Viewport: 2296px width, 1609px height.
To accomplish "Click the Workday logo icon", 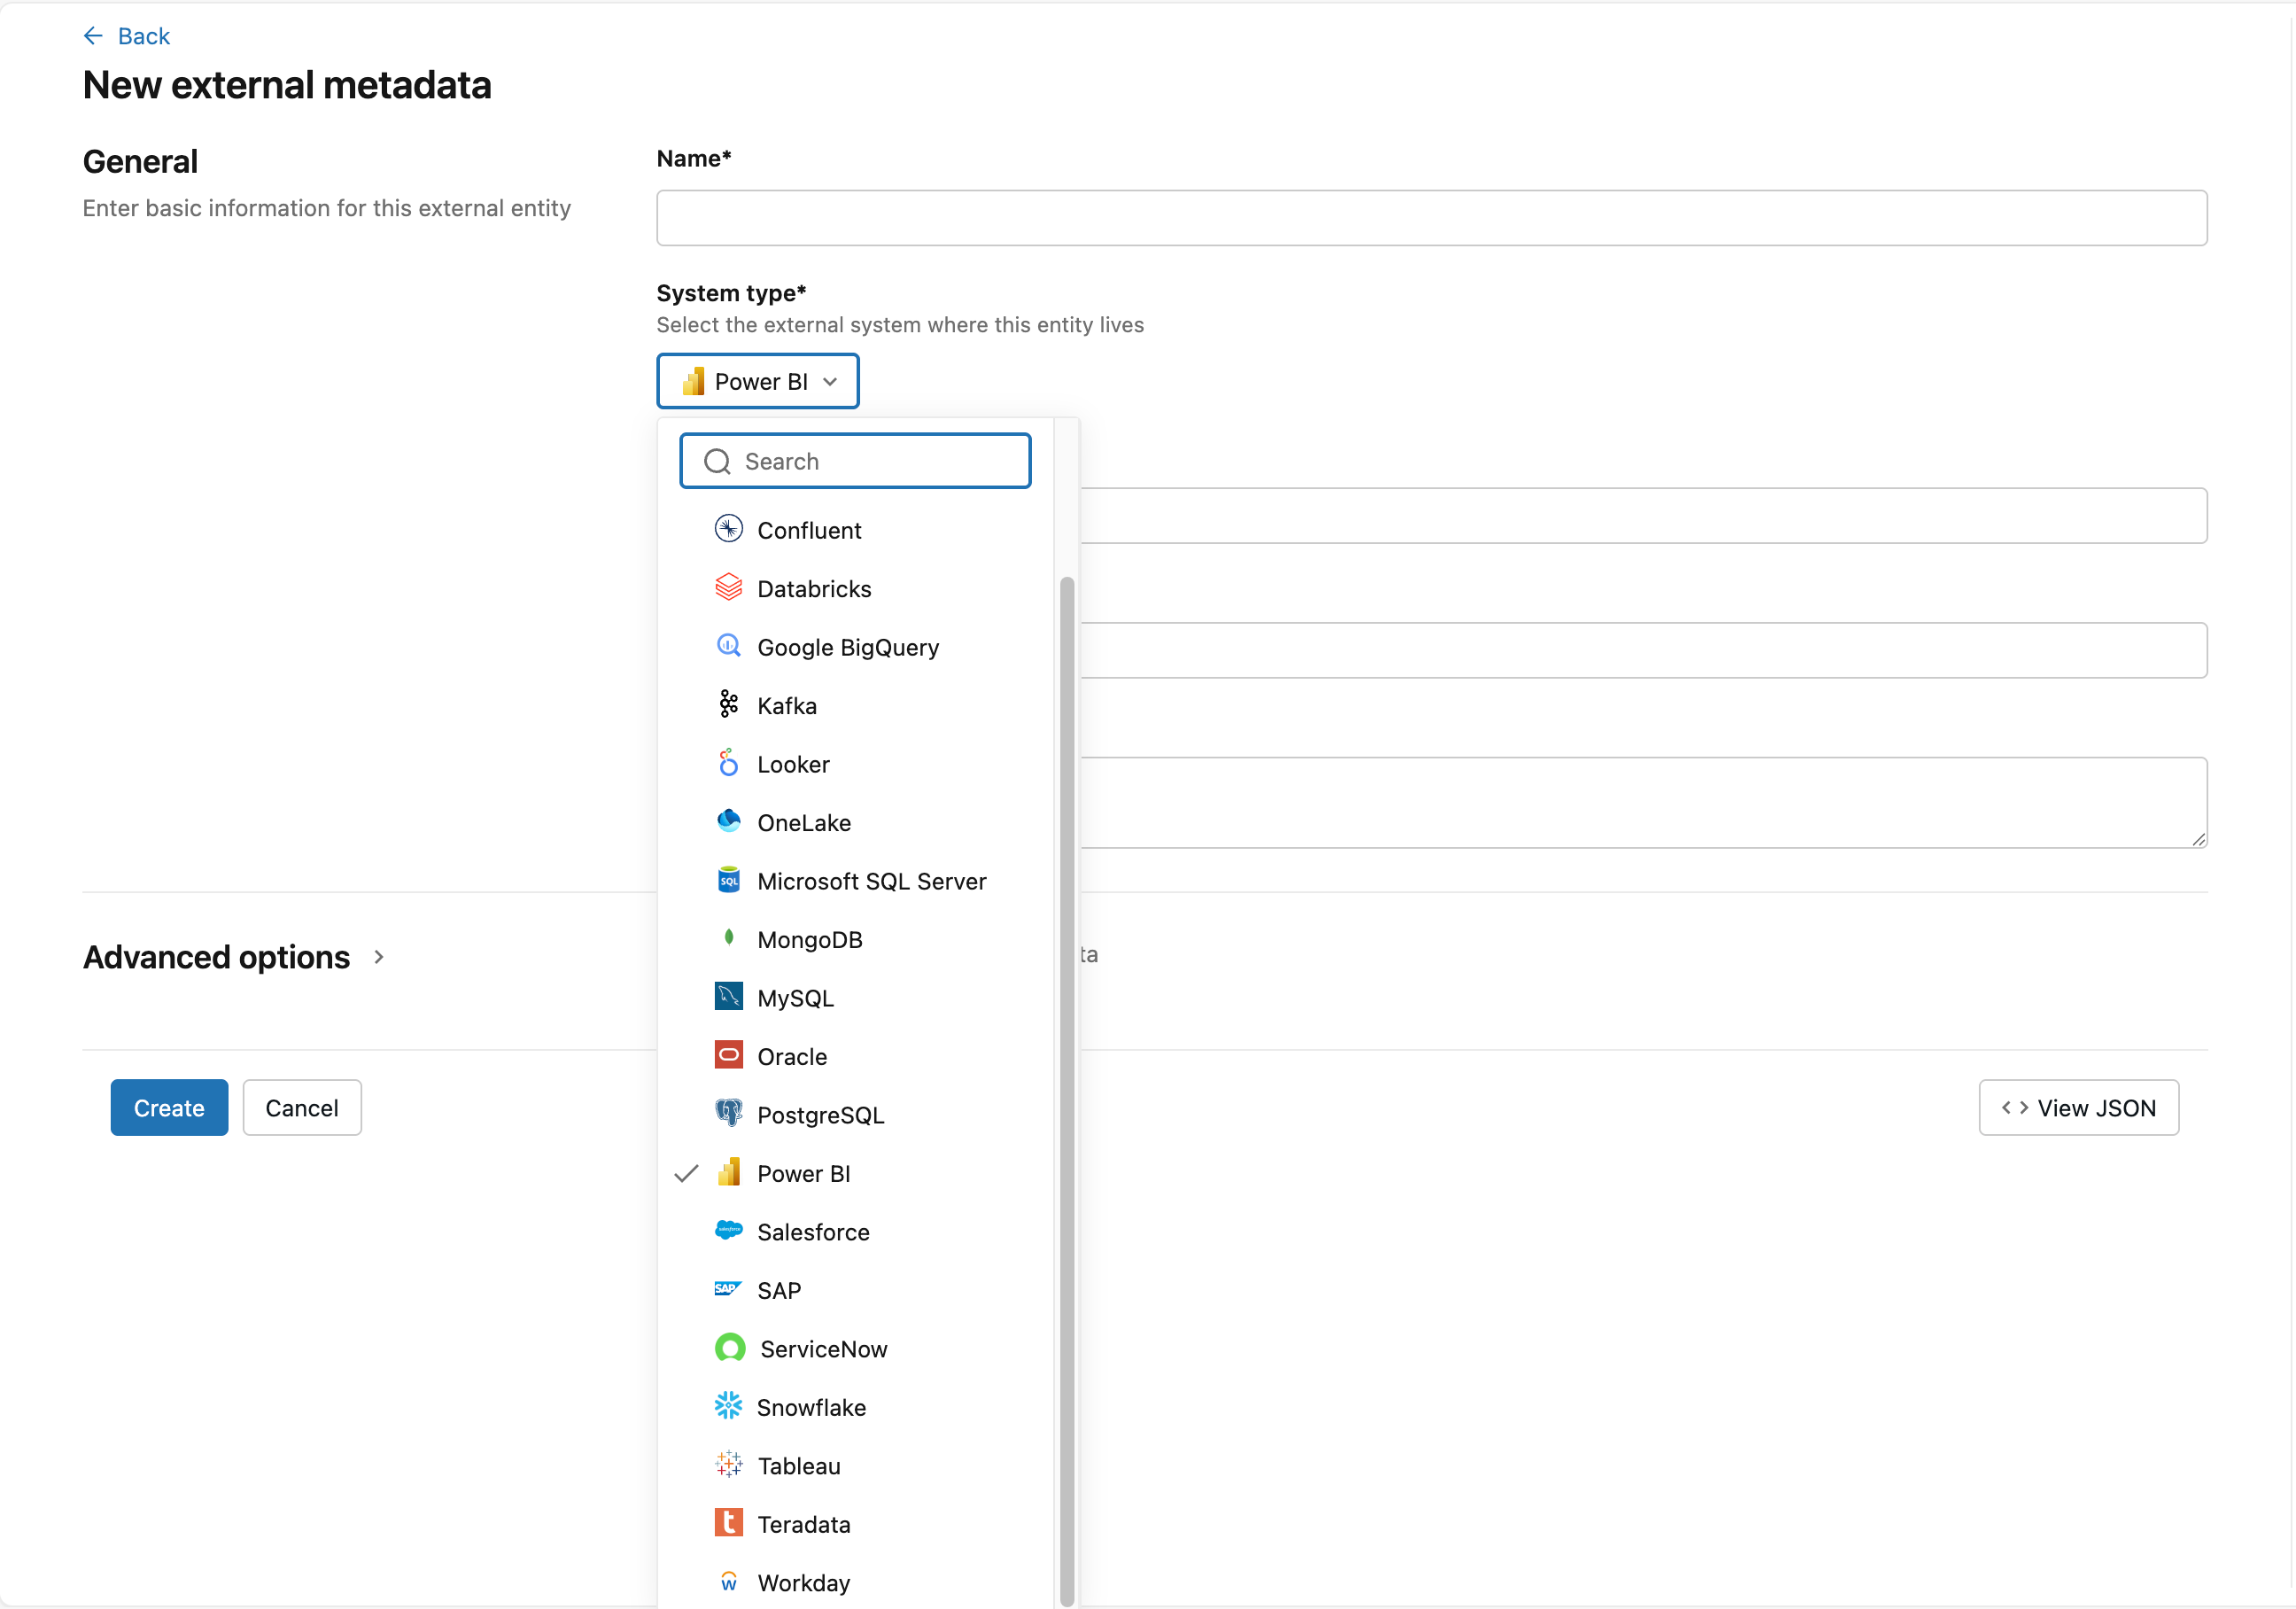I will click(728, 1582).
